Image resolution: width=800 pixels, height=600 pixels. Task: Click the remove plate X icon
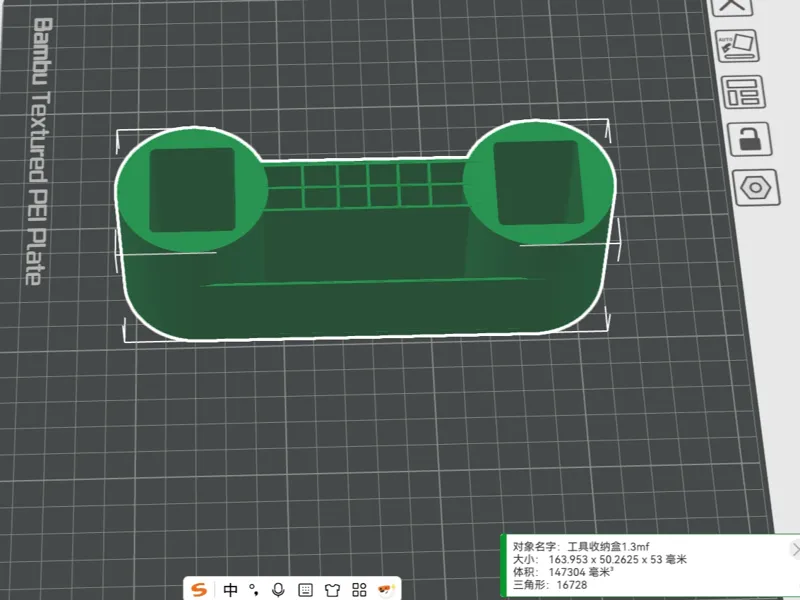point(732,6)
